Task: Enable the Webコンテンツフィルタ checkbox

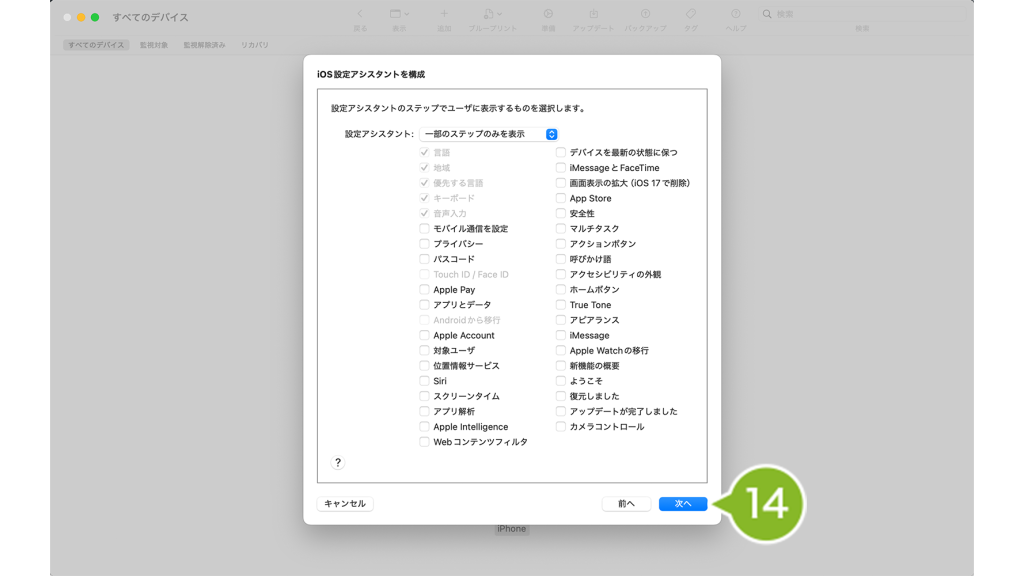Action: [x=424, y=442]
